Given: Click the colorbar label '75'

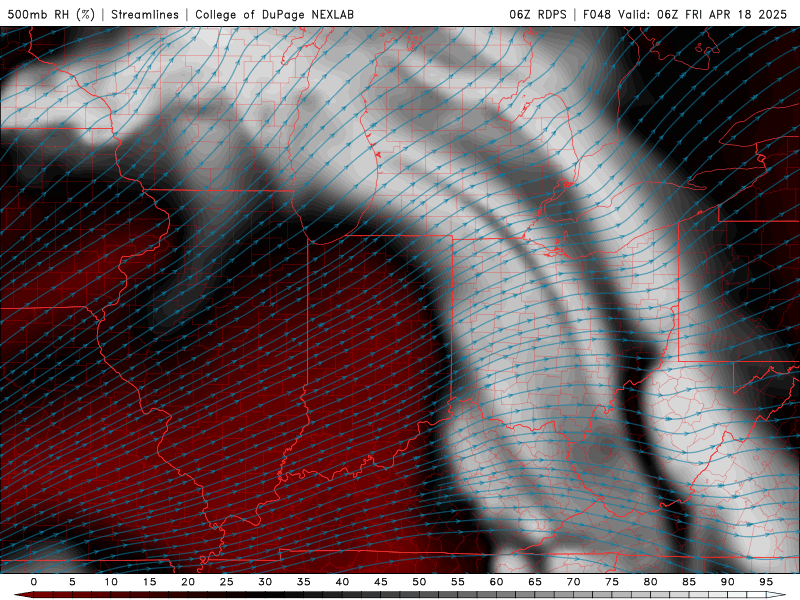Looking at the screenshot, I should (612, 582).
